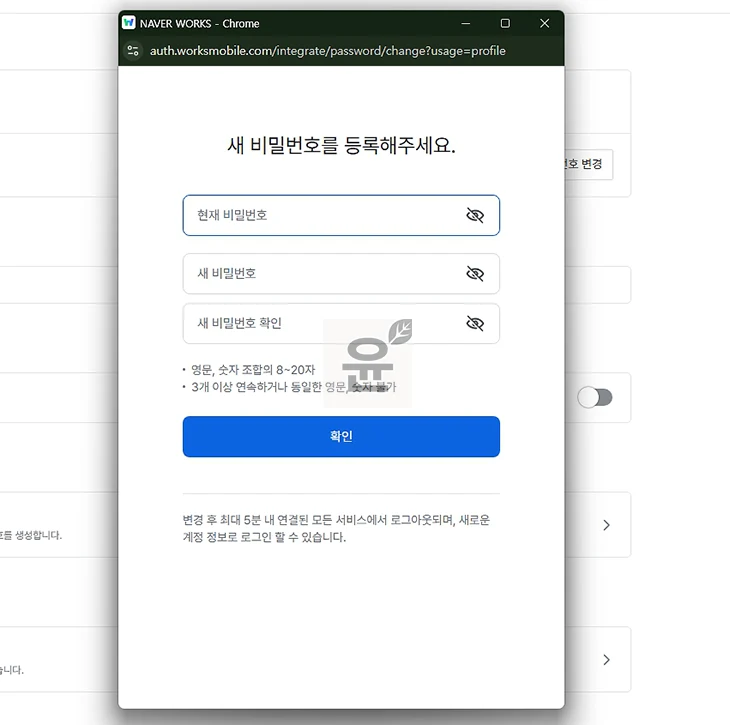730x725 pixels.
Task: Click the blue 확인 button
Action: point(341,436)
